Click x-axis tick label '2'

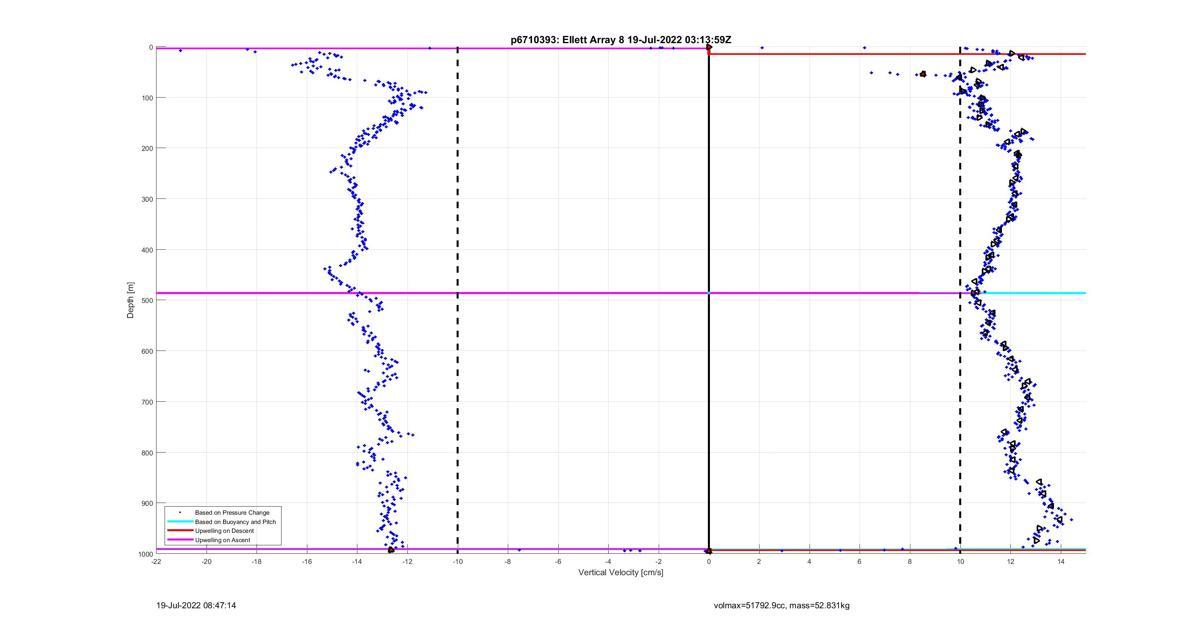[x=759, y=561]
